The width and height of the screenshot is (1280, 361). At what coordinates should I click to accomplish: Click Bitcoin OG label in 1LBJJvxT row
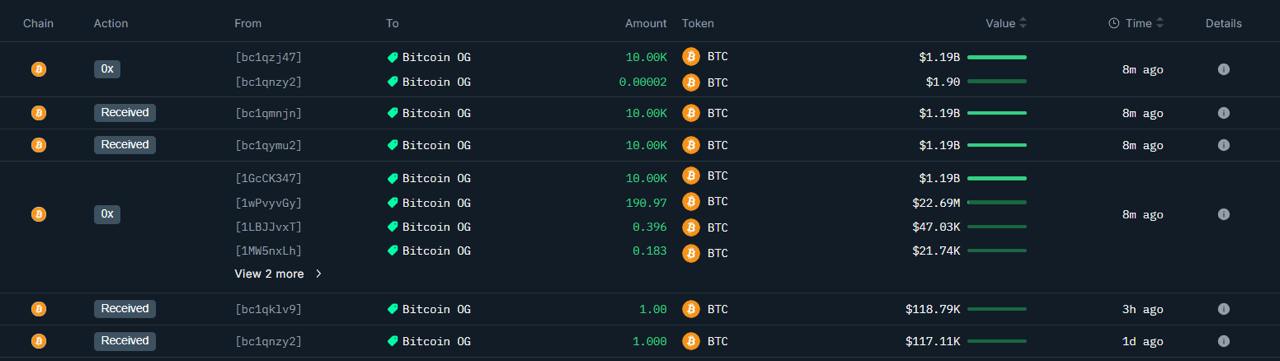(436, 227)
